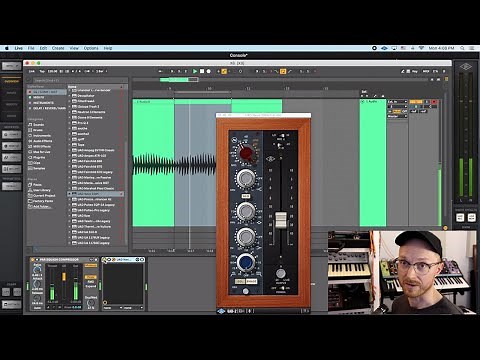Open the first 'none' parameter dropdown

pyautogui.click(x=113, y=308)
